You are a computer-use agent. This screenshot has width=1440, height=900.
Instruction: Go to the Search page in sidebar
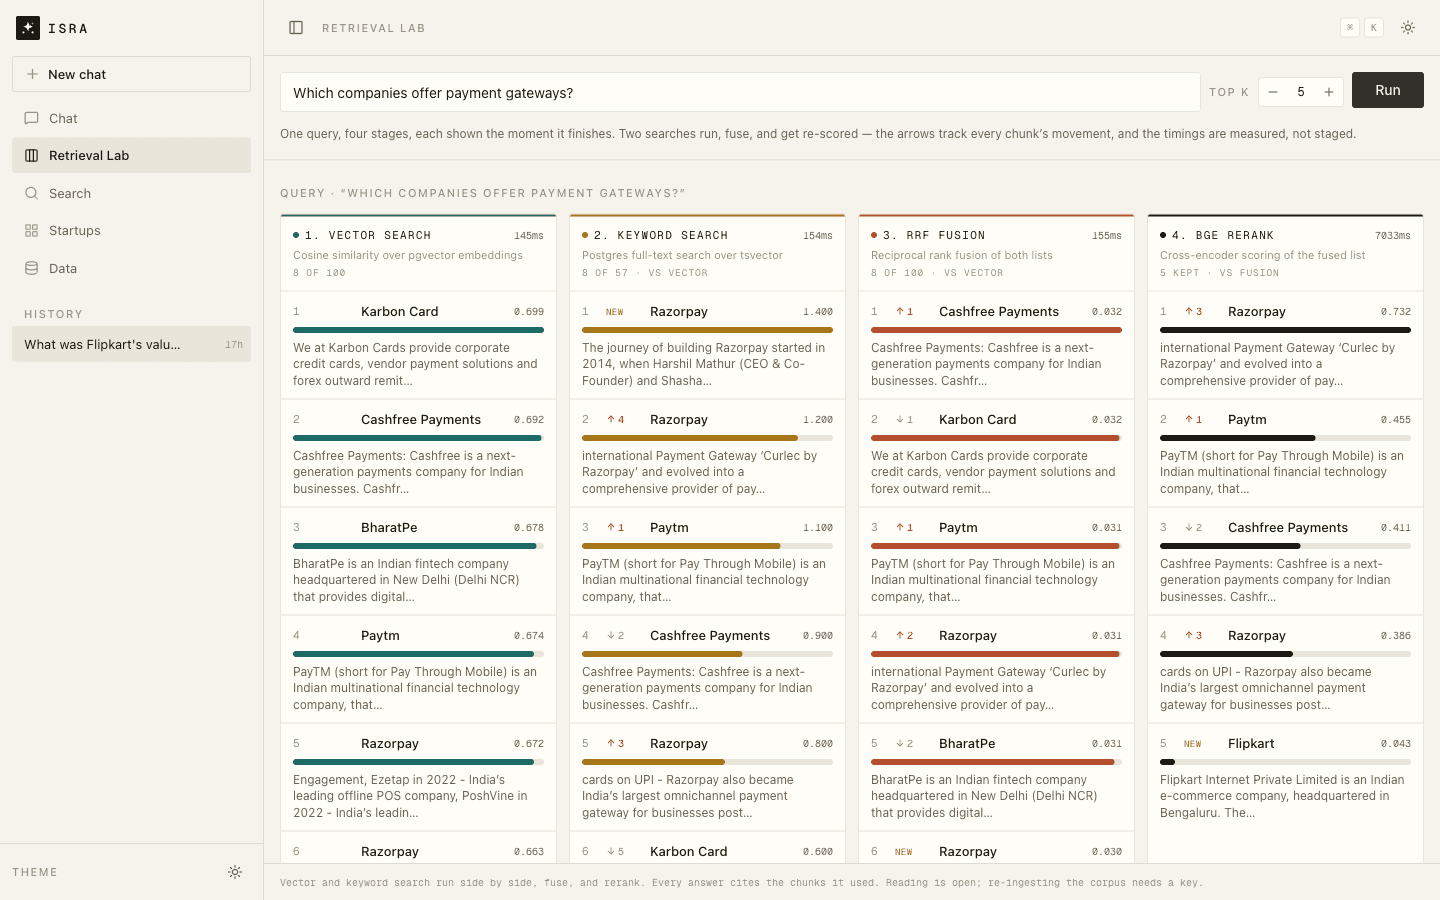tap(131, 193)
